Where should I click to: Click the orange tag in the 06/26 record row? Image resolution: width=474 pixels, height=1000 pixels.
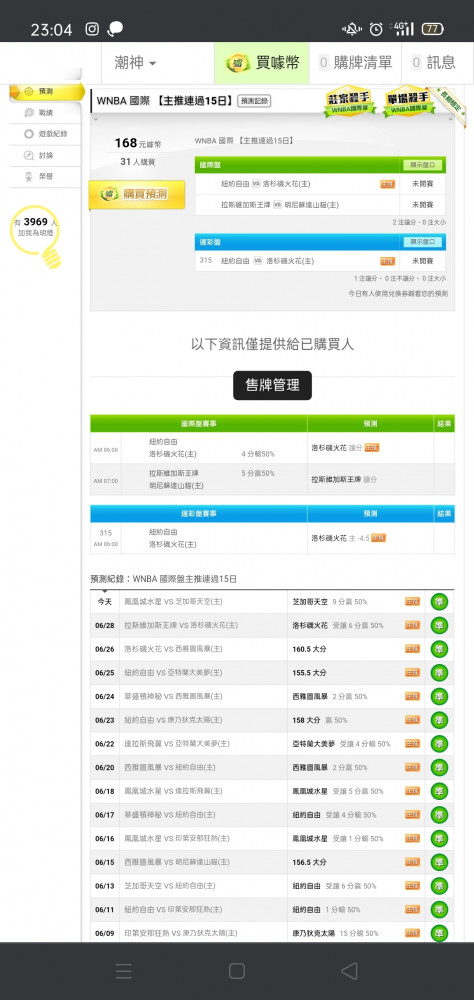[412, 649]
